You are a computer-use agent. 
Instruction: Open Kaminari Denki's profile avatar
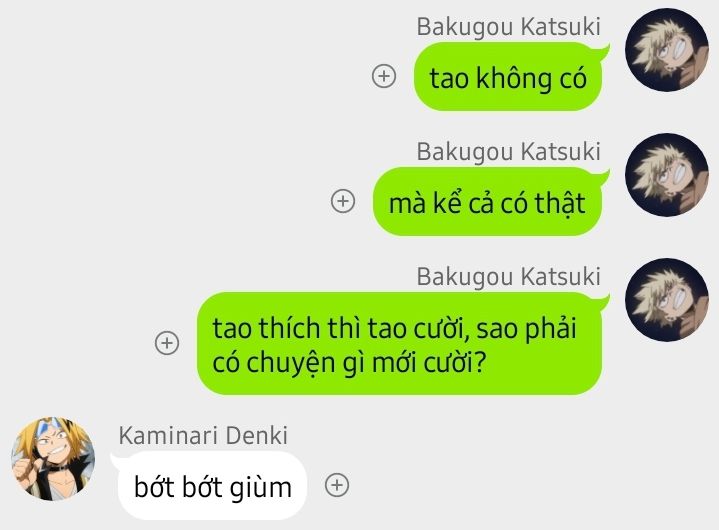(x=53, y=458)
